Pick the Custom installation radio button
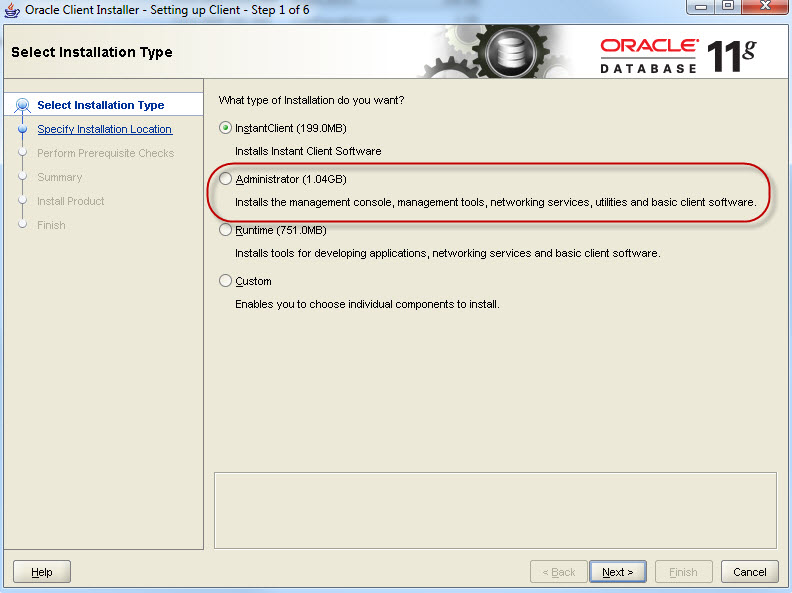This screenshot has width=792, height=593. 225,281
